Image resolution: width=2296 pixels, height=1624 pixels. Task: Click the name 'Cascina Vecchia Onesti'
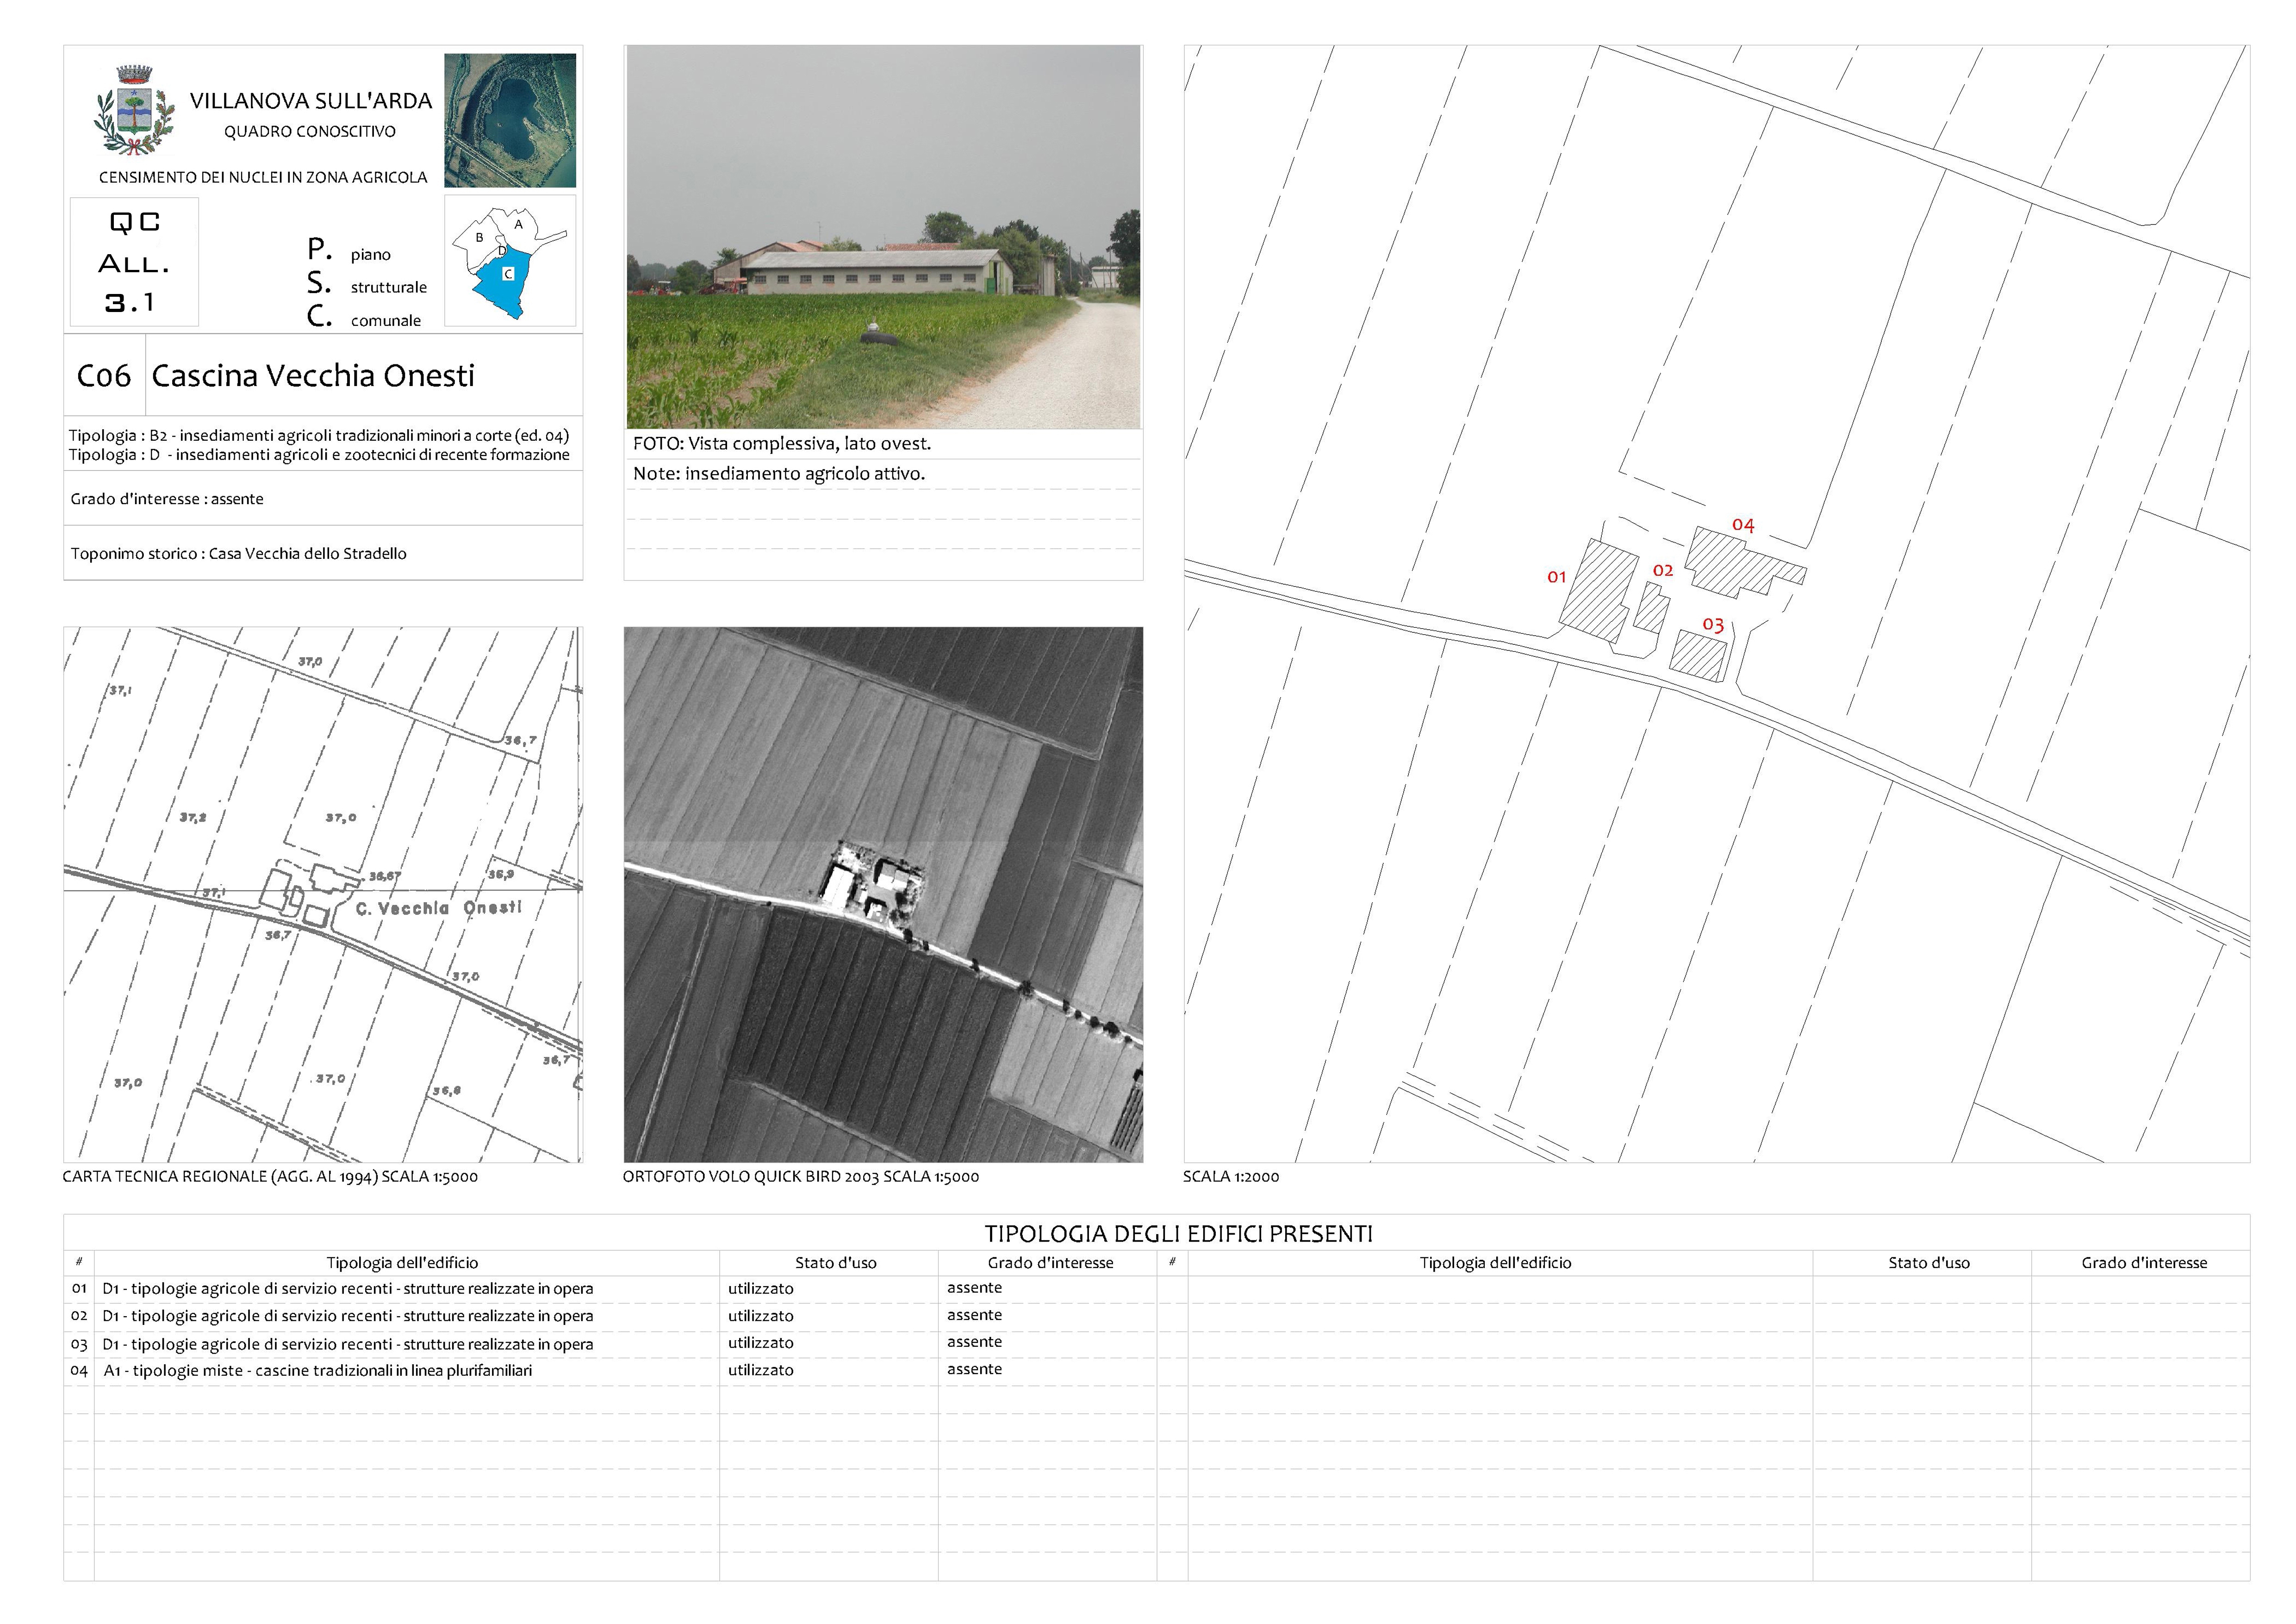[x=313, y=376]
